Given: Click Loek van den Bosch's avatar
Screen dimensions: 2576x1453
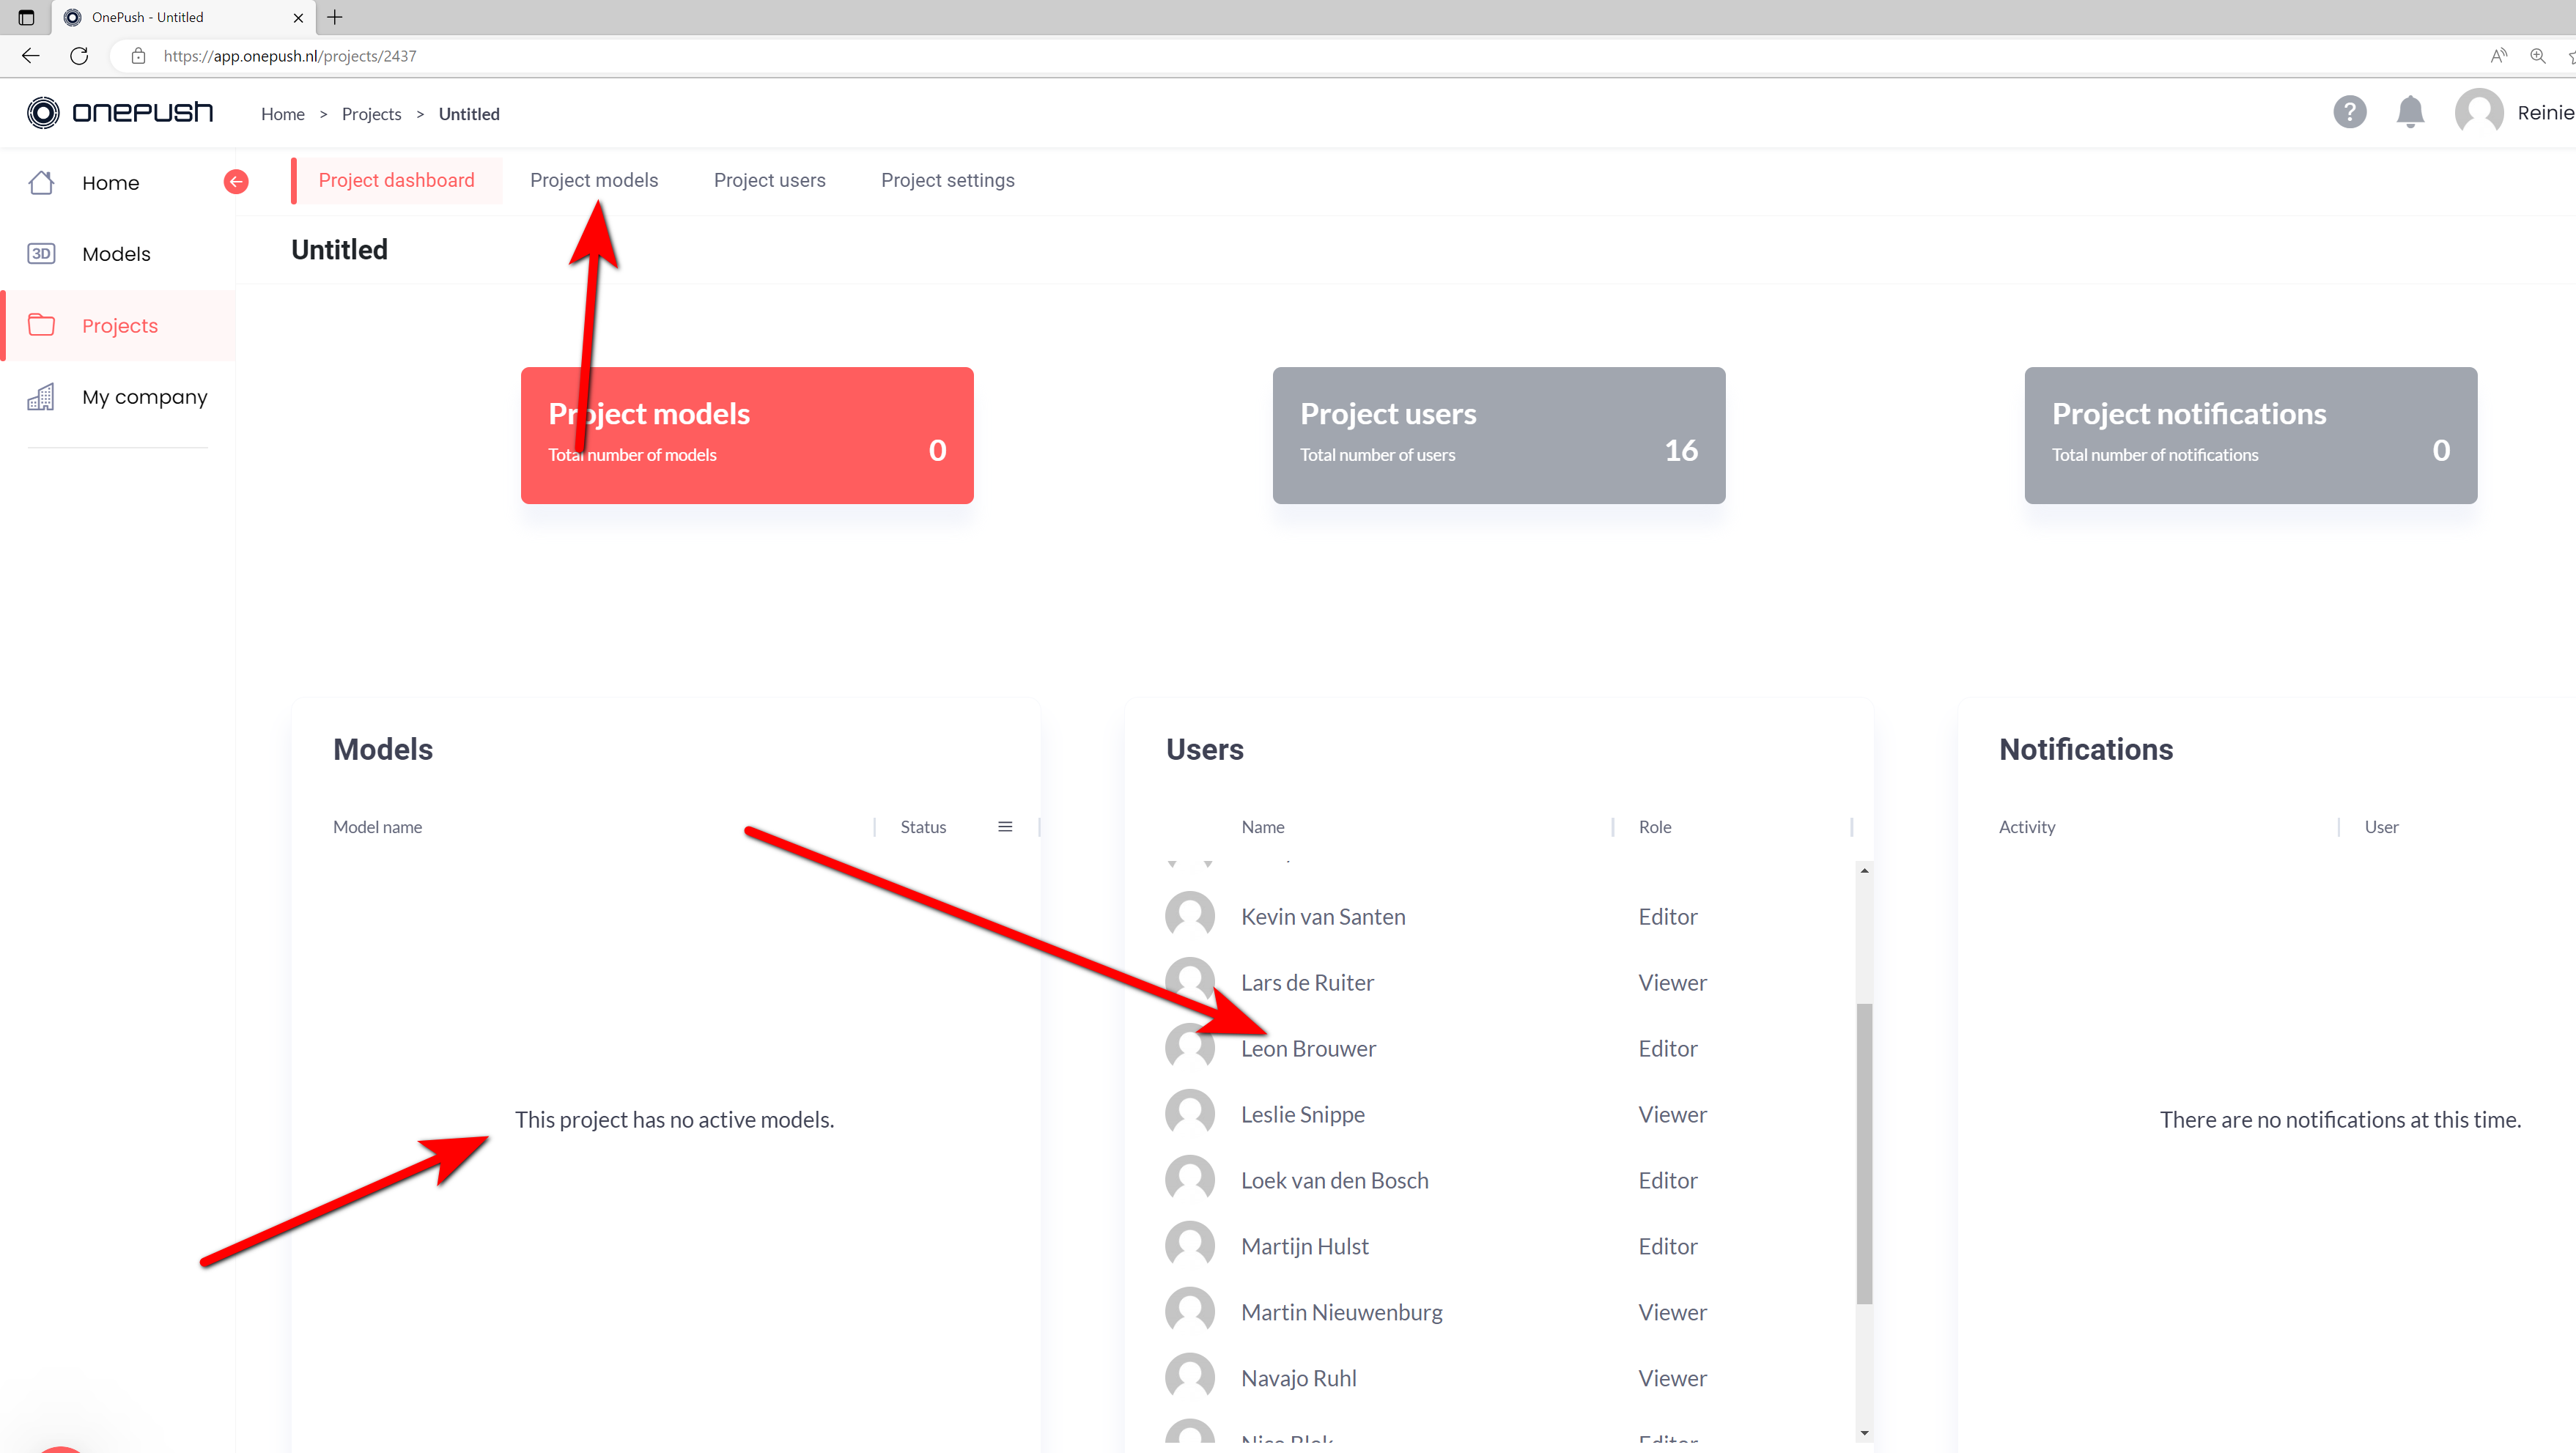Looking at the screenshot, I should [x=1190, y=1180].
